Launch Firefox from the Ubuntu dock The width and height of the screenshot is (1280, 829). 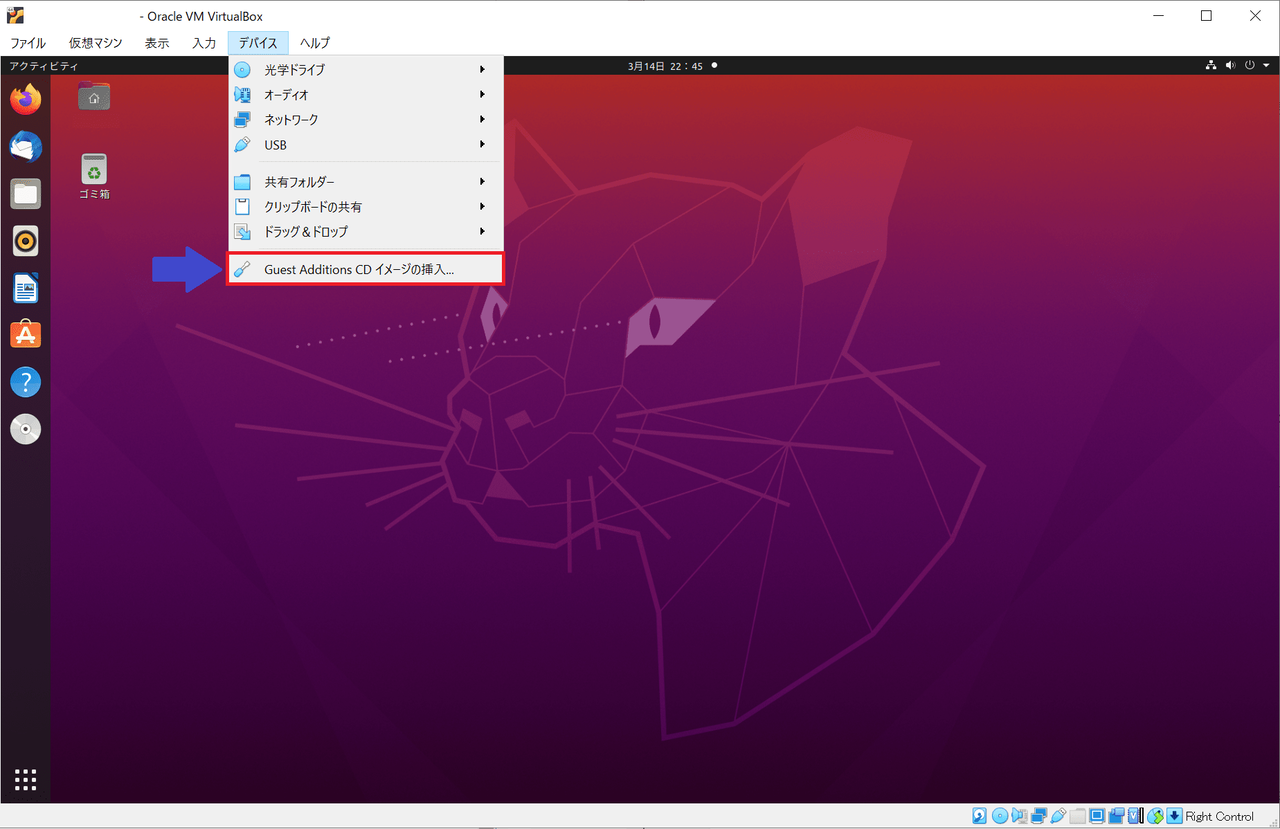click(25, 99)
